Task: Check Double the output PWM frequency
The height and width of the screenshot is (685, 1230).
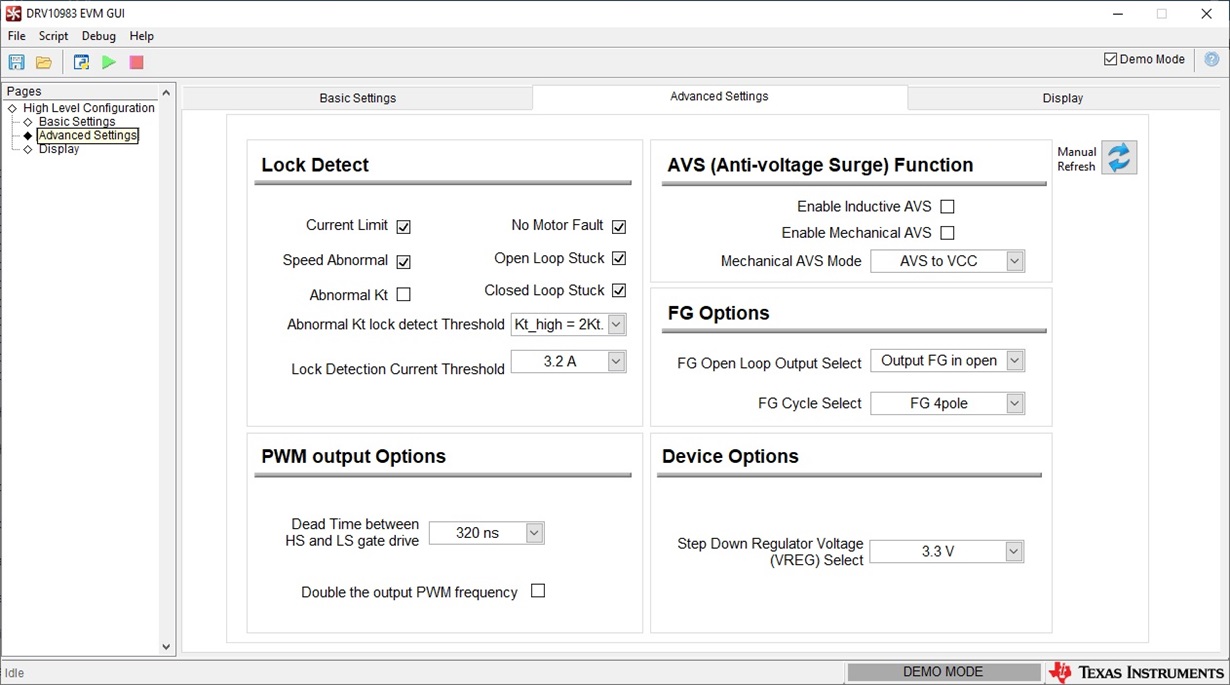Action: click(x=538, y=591)
